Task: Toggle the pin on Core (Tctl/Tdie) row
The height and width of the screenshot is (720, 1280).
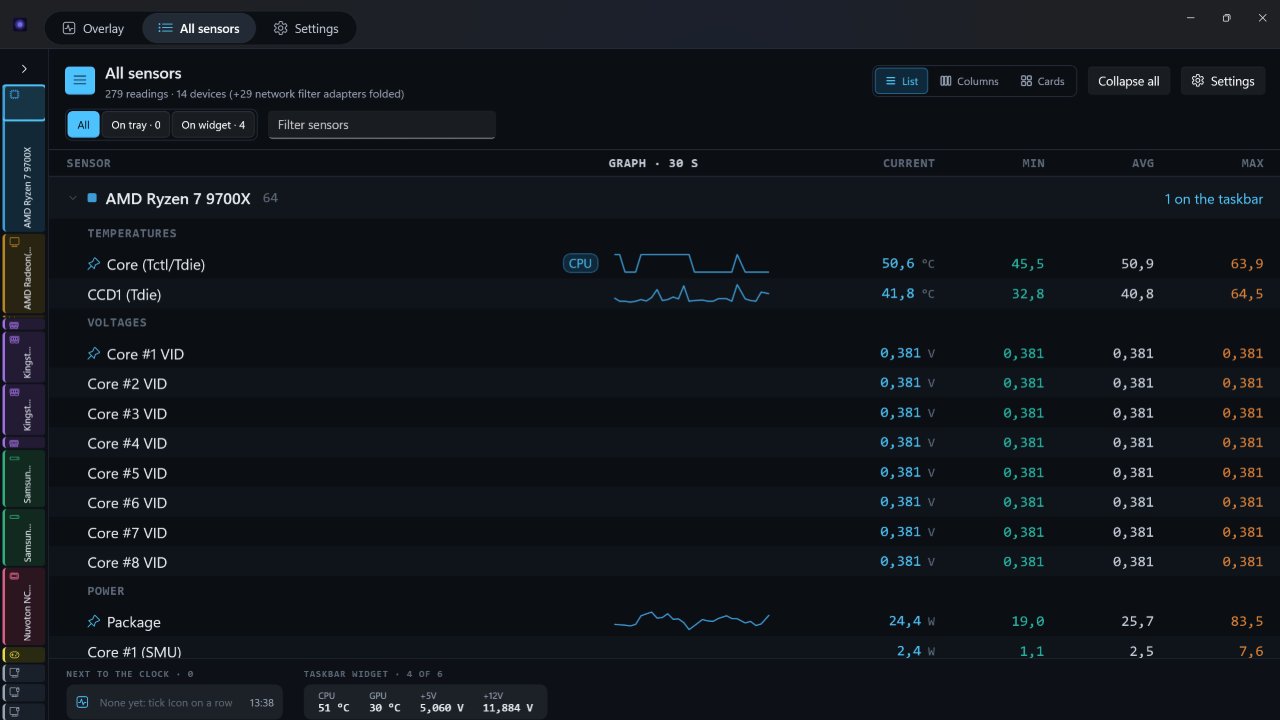Action: (94, 264)
